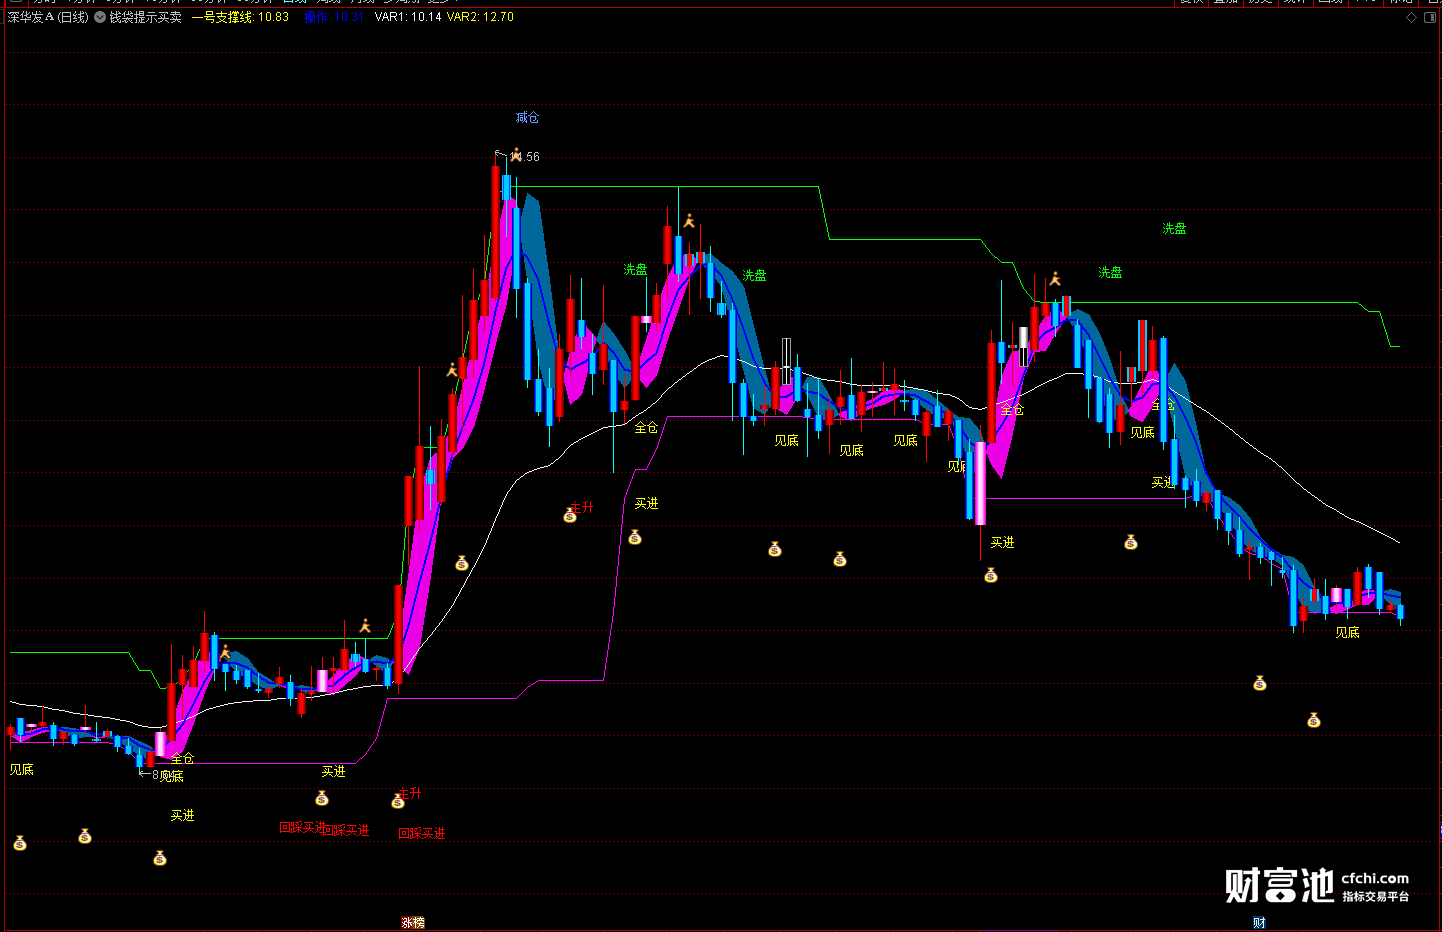The image size is (1442, 932).
Task: Click the VAR2: 12.70 value
Action: coord(480,17)
